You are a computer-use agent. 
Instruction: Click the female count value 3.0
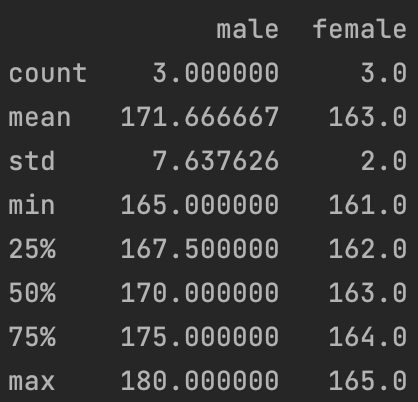384,73
